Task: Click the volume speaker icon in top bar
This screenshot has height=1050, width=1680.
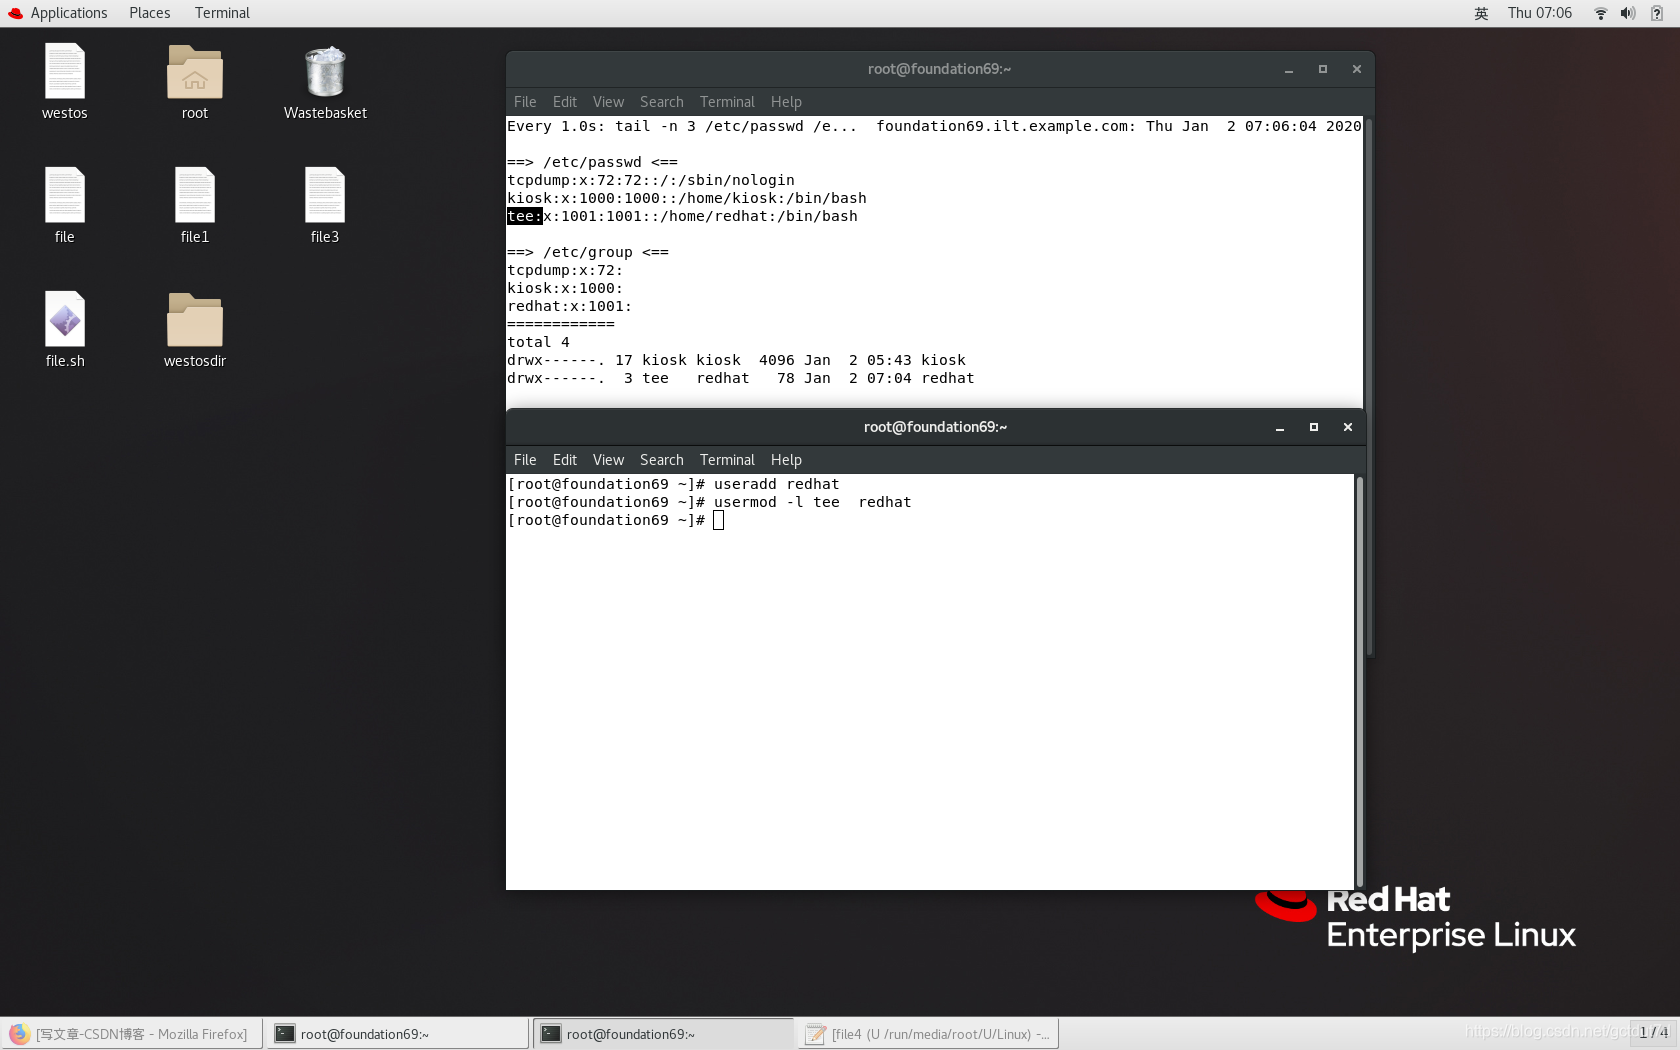Action: 1628,13
